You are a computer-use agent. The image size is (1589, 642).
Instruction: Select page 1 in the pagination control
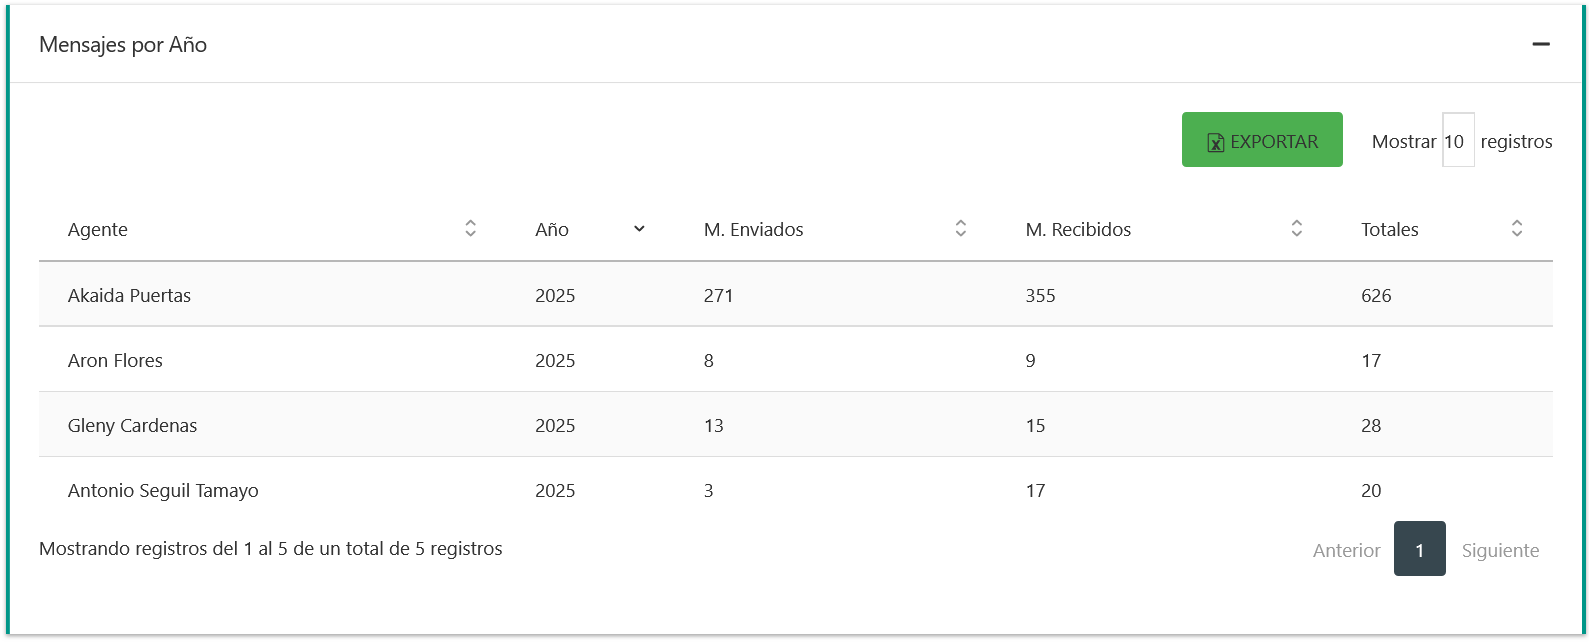tap(1419, 549)
